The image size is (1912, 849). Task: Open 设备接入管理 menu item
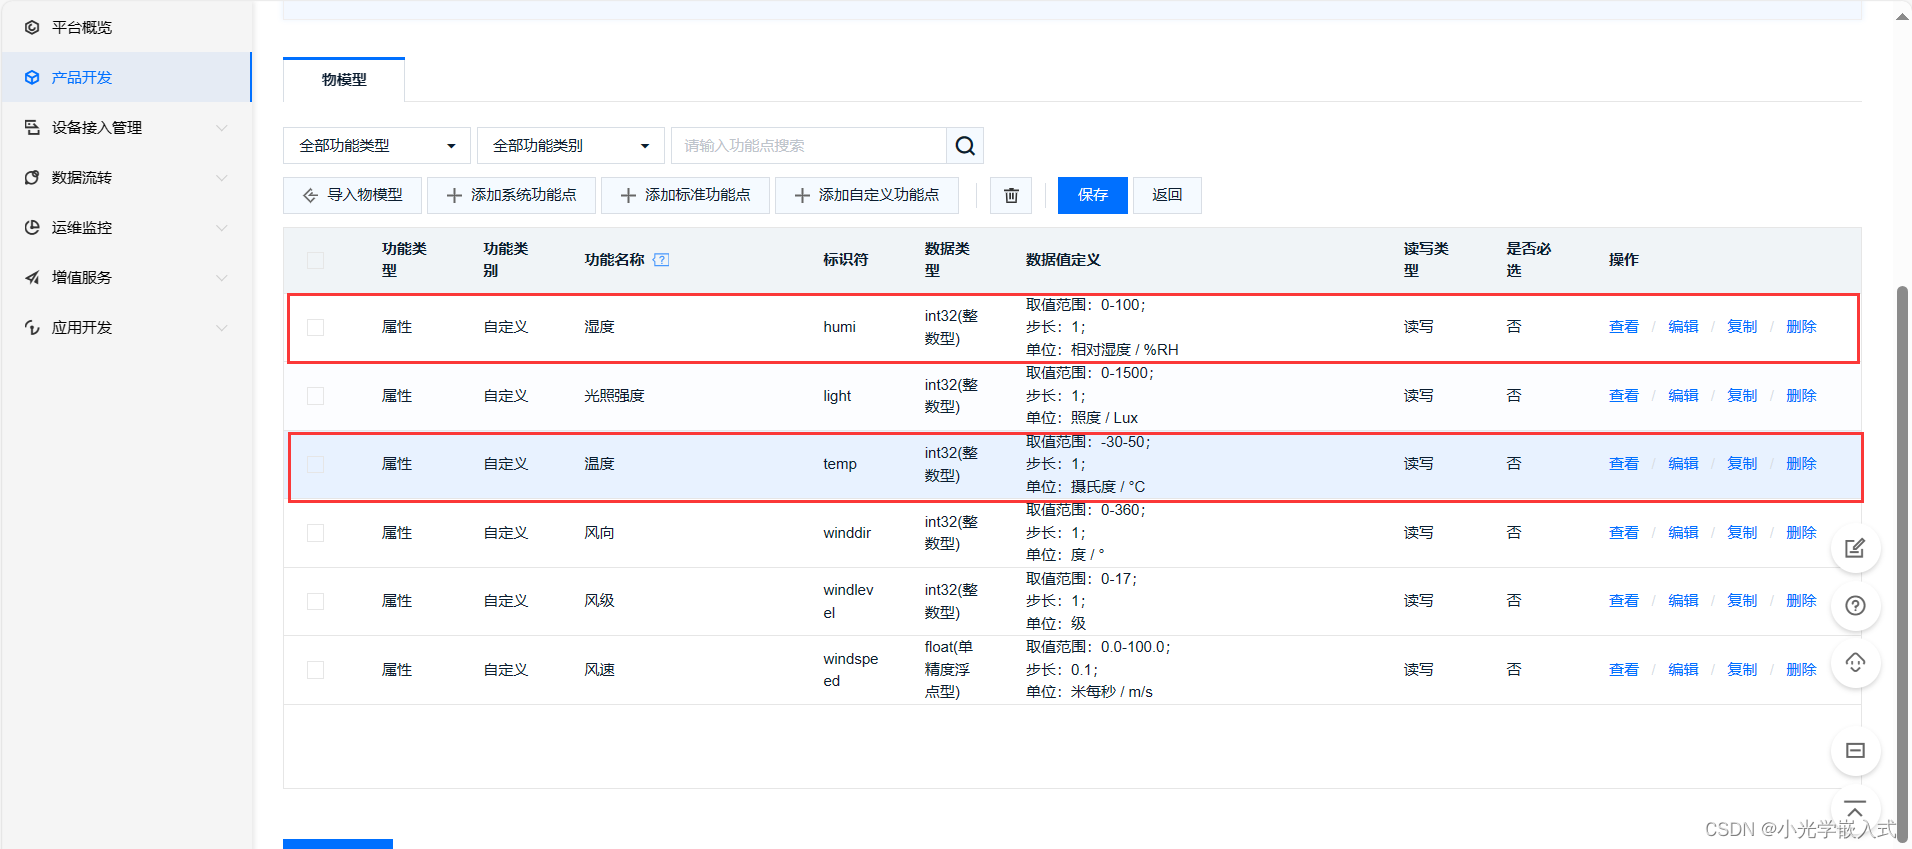[x=126, y=127]
